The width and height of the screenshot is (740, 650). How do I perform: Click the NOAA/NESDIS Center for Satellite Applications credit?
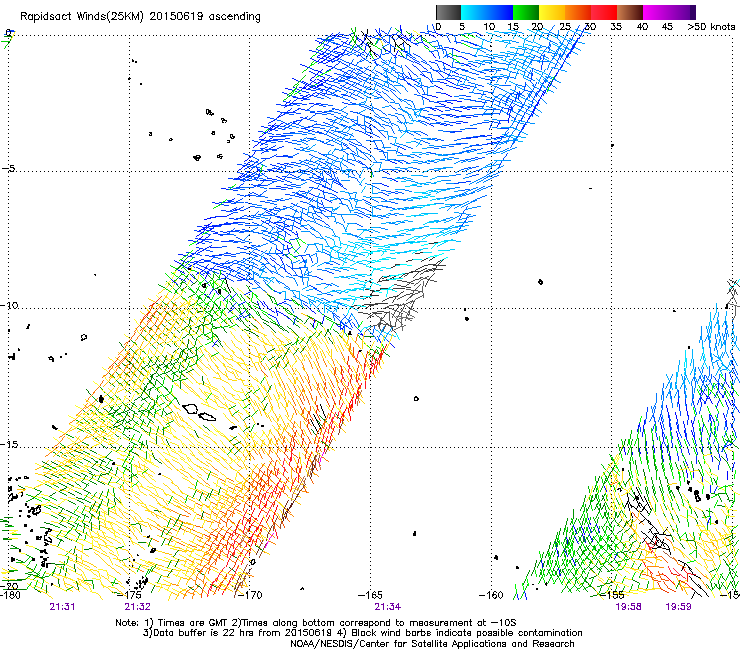432,644
